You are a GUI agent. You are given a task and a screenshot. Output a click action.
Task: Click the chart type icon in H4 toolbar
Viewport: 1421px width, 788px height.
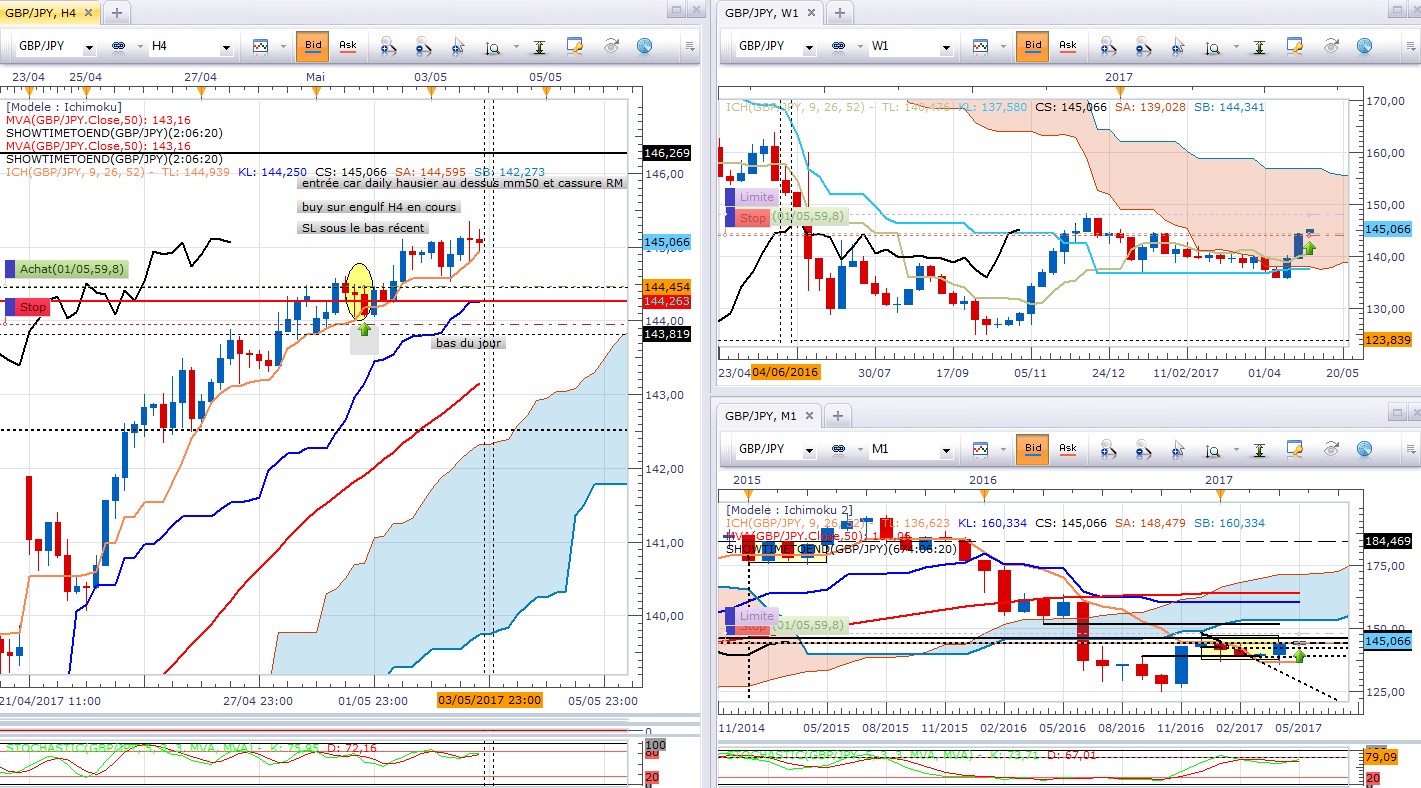pos(260,46)
